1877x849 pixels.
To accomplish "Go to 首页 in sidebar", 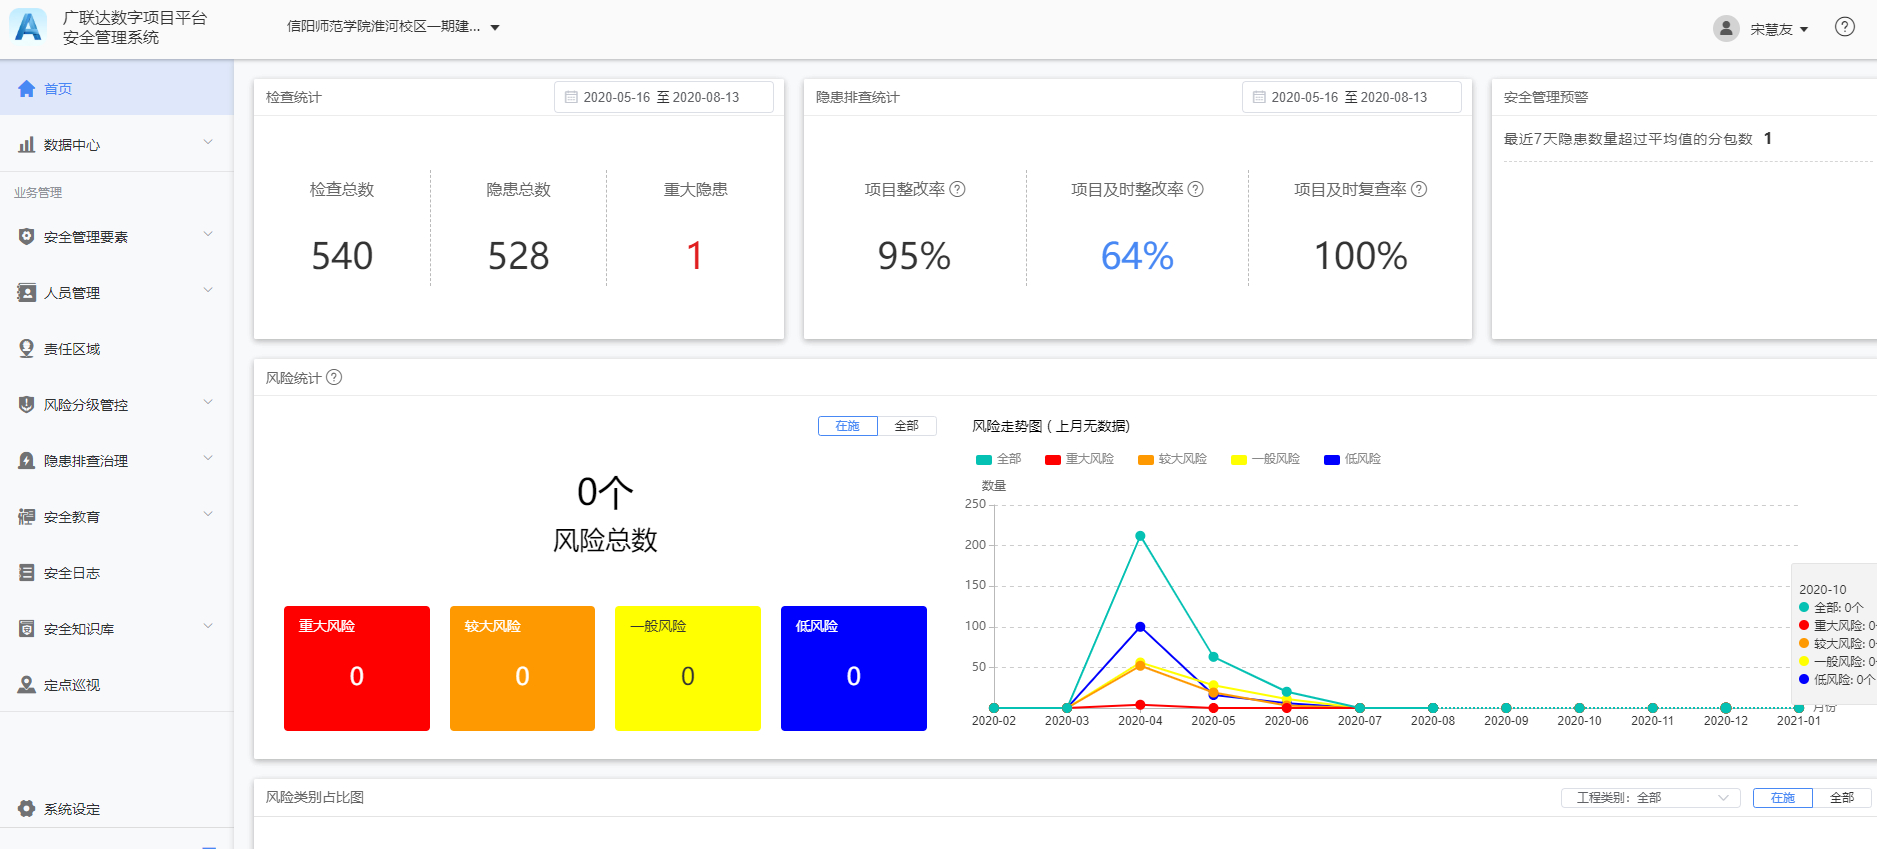I will tap(116, 89).
